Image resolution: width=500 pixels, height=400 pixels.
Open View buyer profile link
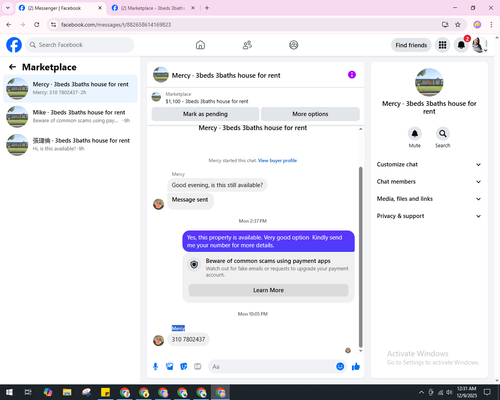[x=277, y=160]
